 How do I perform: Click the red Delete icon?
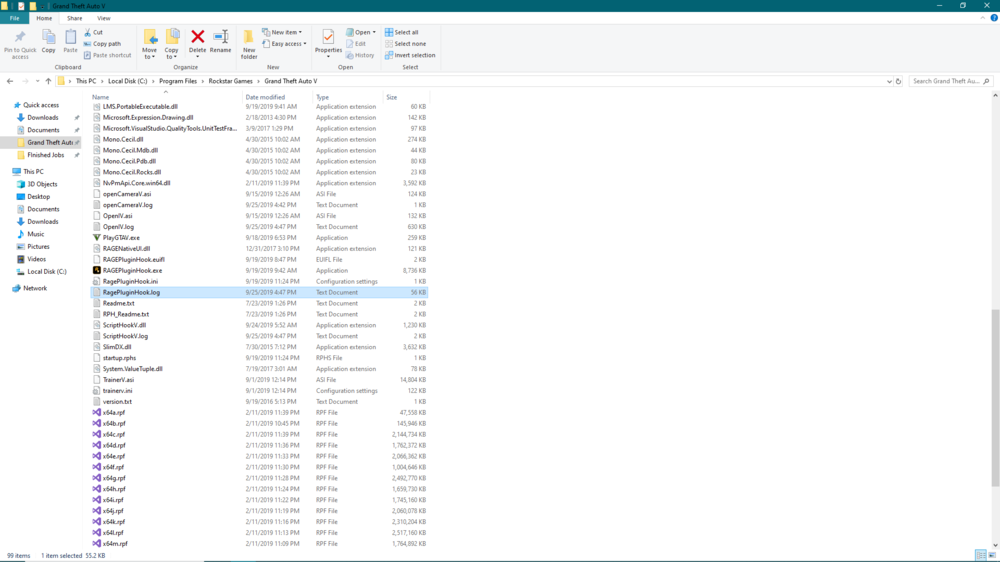[198, 37]
